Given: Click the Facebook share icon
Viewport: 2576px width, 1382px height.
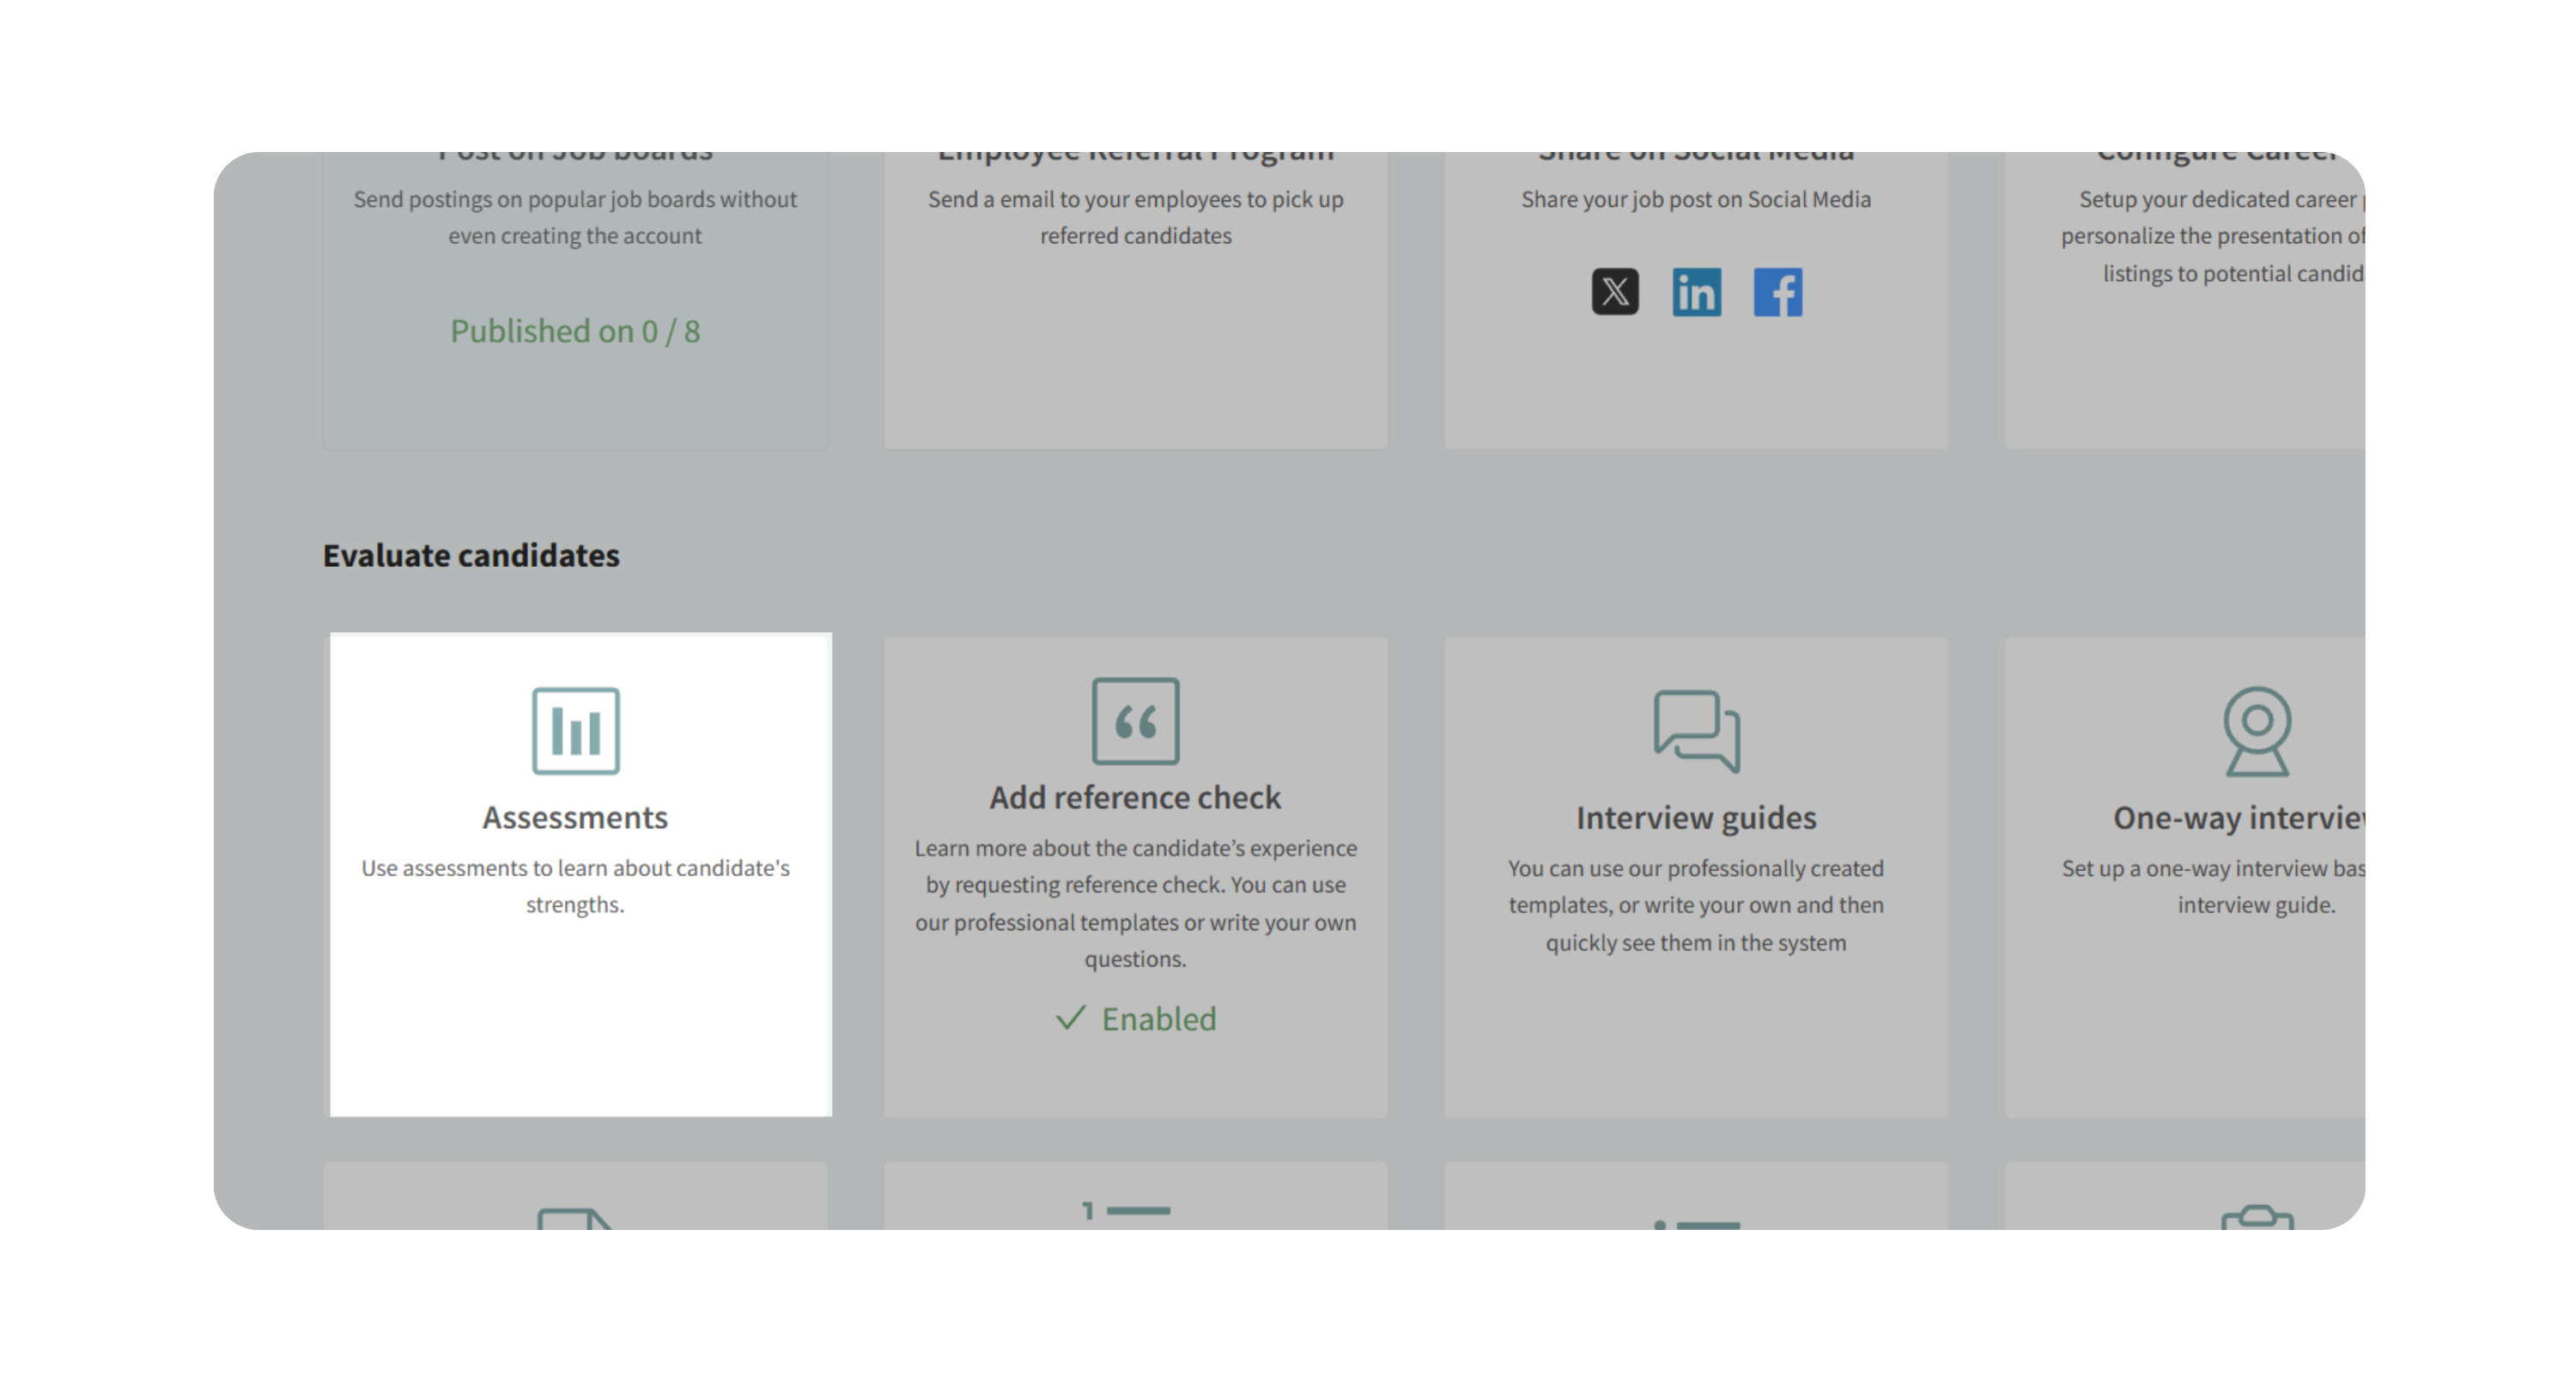Looking at the screenshot, I should [x=1778, y=292].
